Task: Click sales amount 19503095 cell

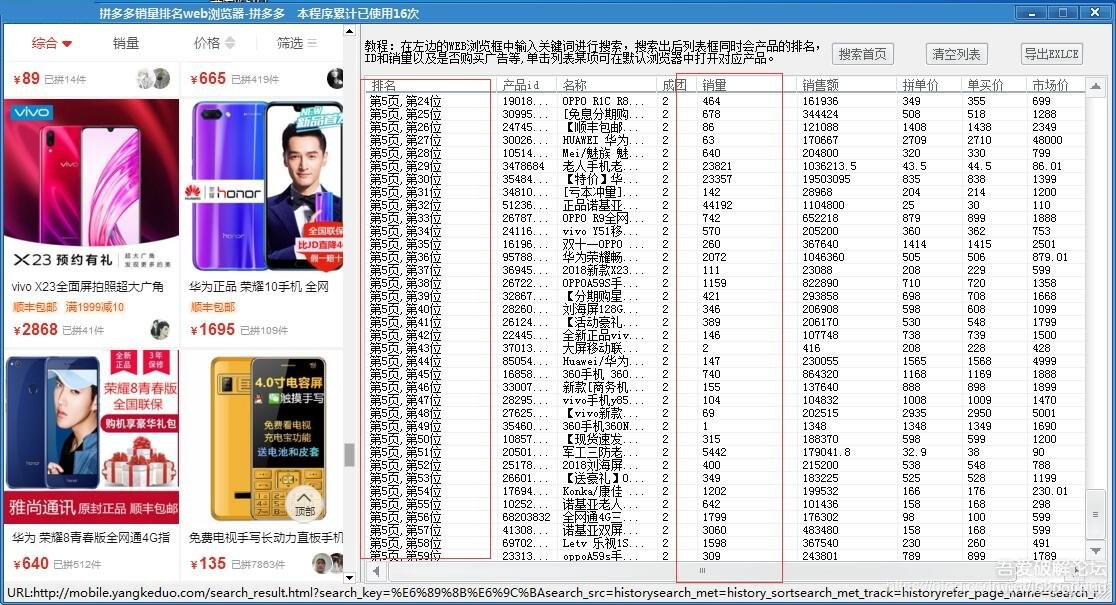Action: click(826, 179)
